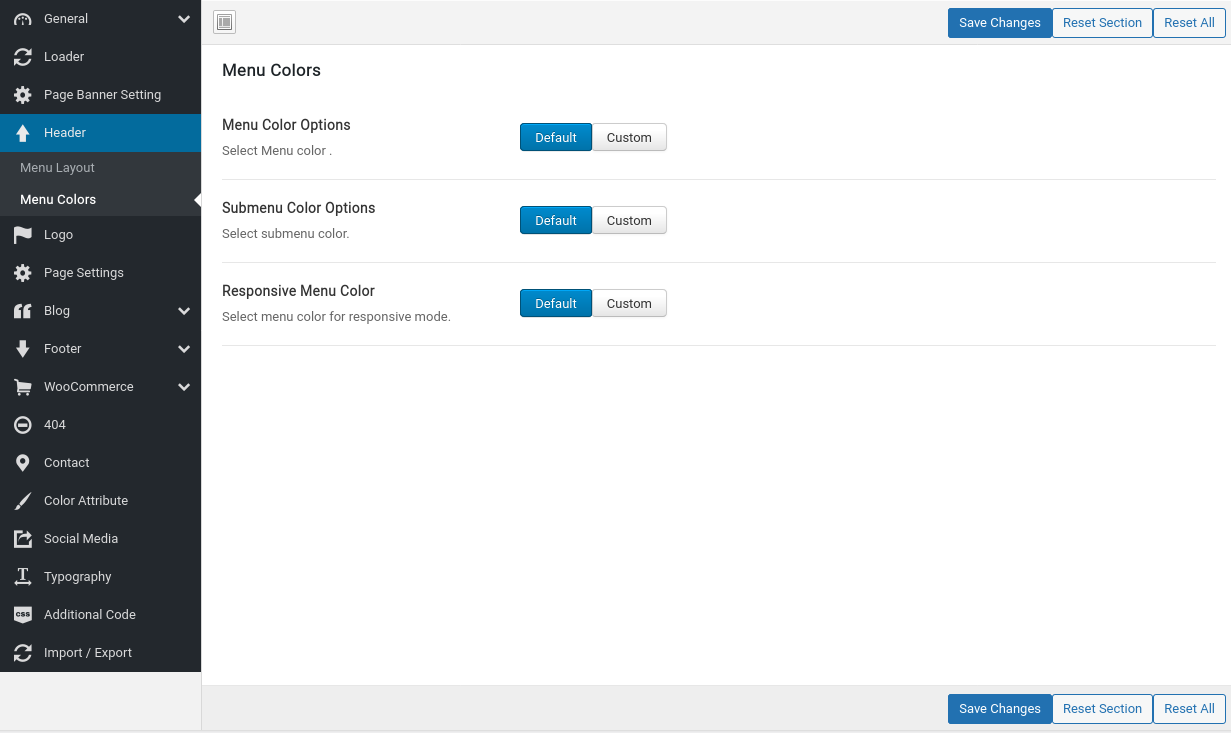Click the Menu Colors page heading
Screen dimensions: 1231x733
[x=271, y=70]
